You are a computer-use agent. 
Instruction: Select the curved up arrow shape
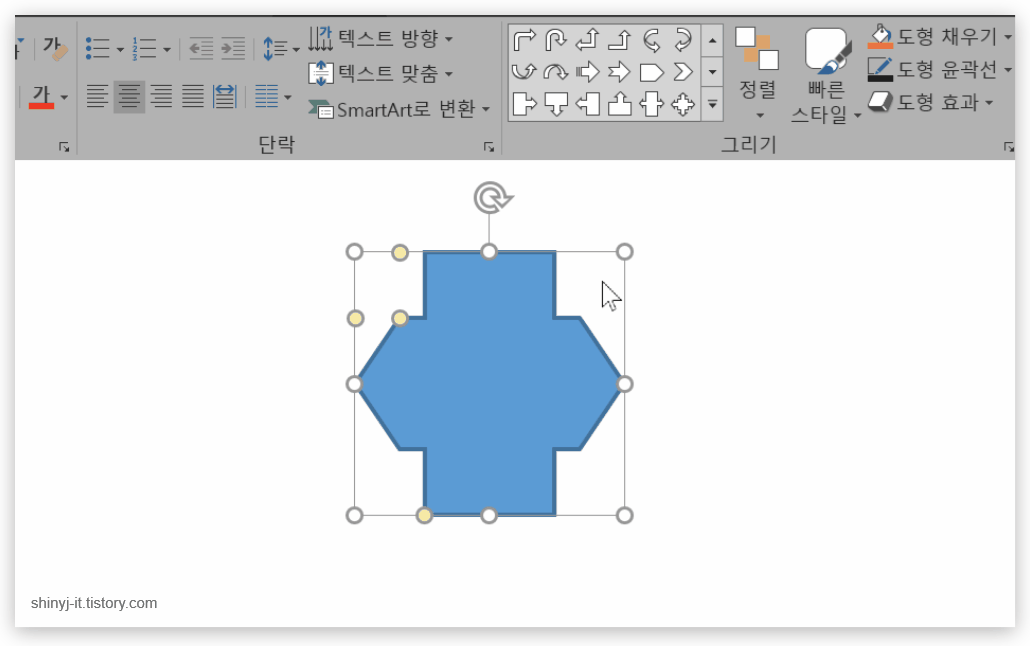click(x=524, y=72)
